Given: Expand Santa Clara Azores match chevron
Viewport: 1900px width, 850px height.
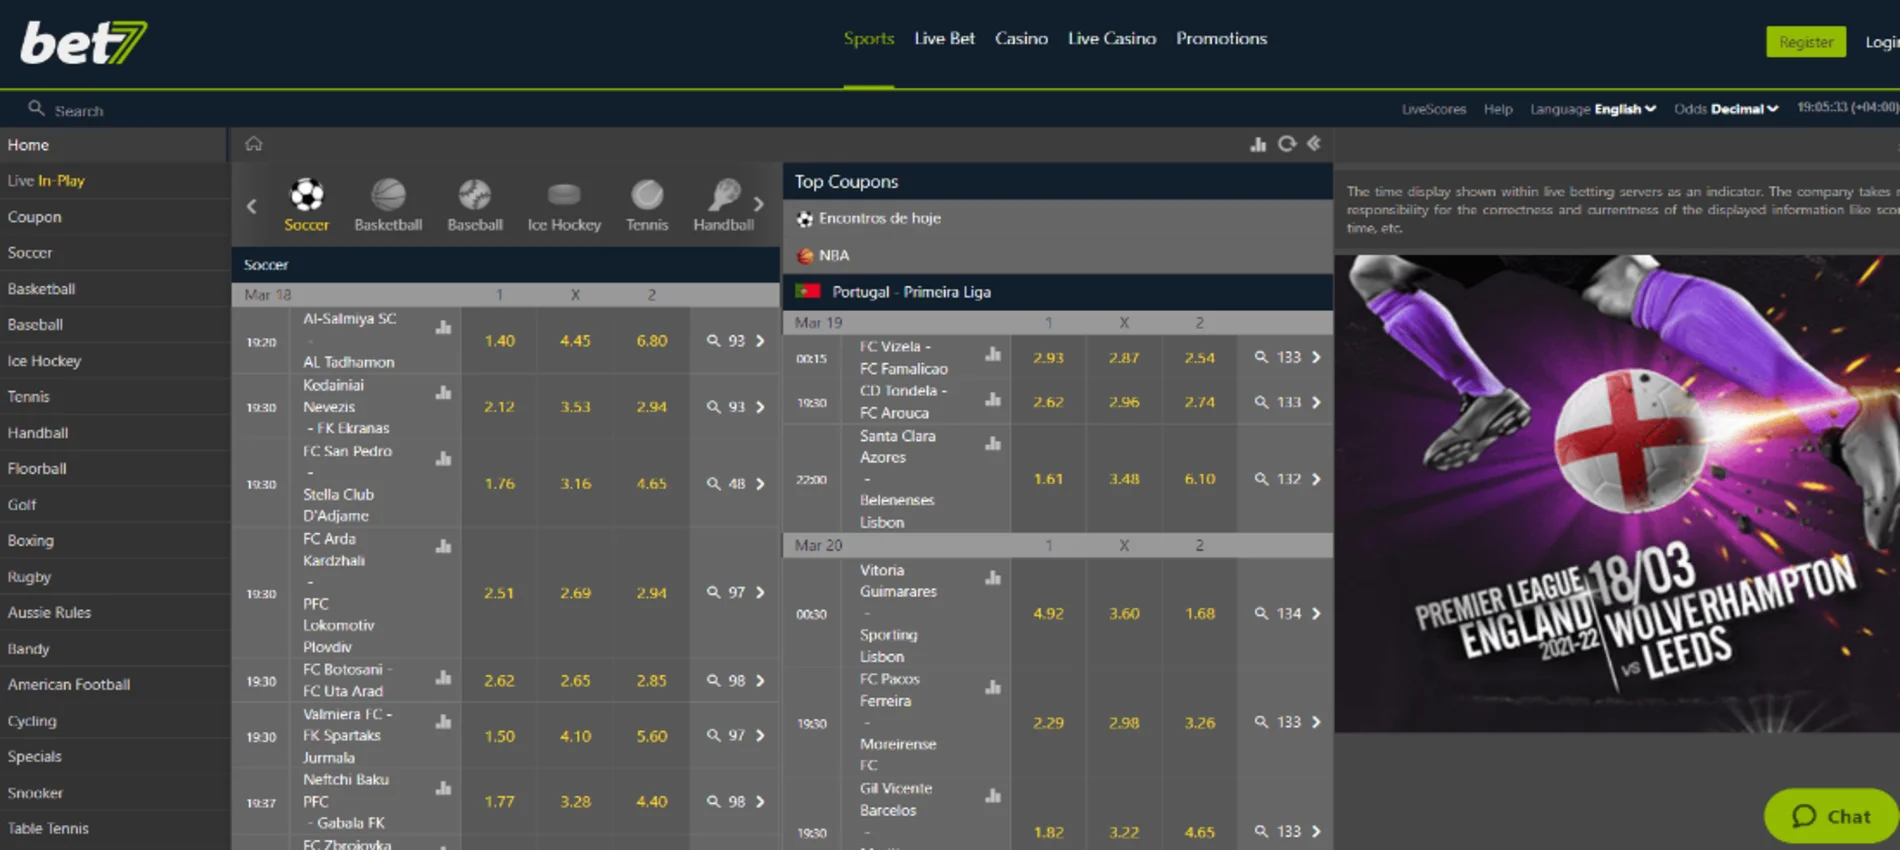Looking at the screenshot, I should pyautogui.click(x=1316, y=479).
